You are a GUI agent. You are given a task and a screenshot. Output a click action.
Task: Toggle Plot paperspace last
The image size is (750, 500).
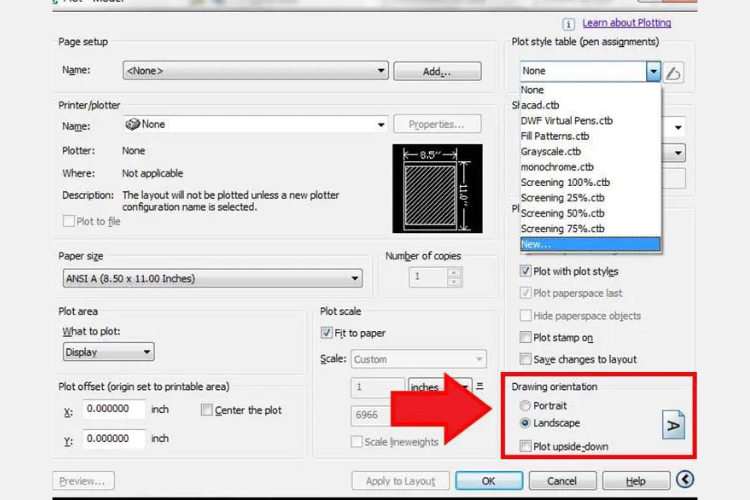525,293
